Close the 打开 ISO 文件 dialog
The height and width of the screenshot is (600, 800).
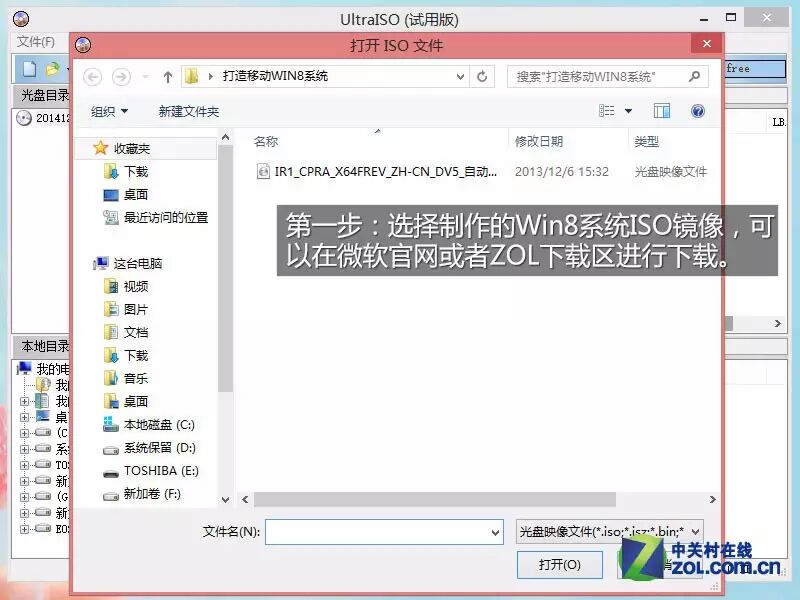click(707, 44)
